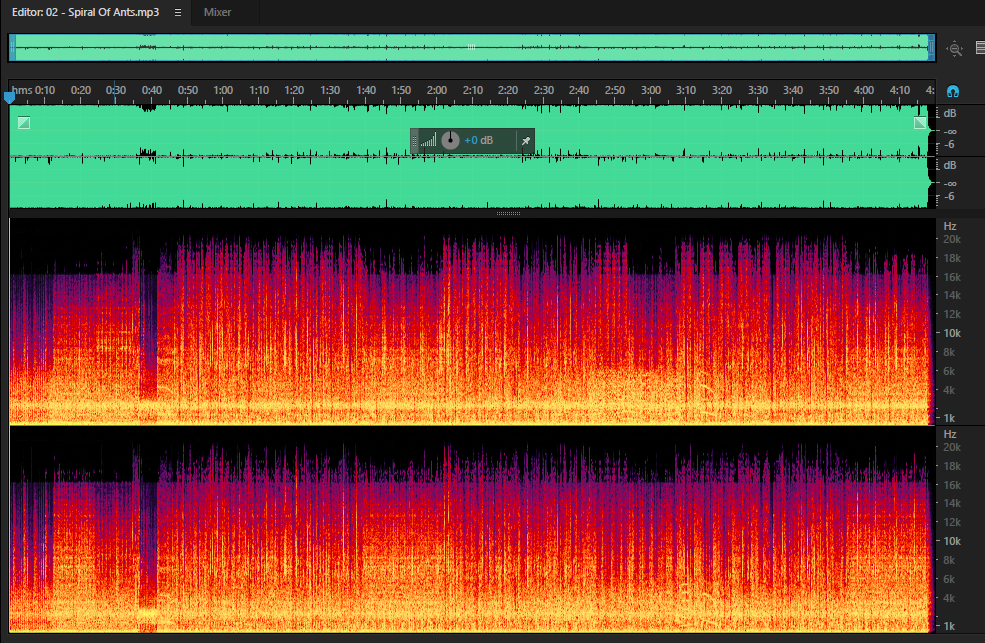
Task: Click the right handle of overview navigator
Action: tap(932, 47)
